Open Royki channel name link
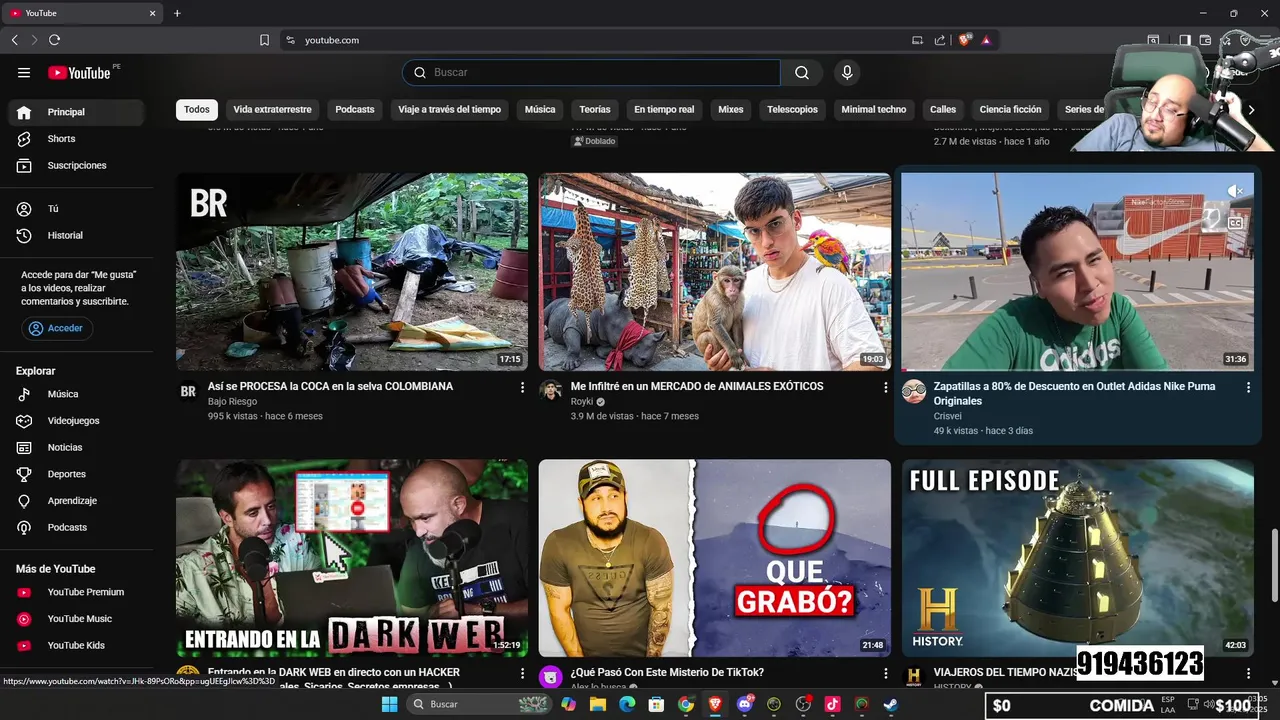Screen dimensions: 1280x720 click(x=582, y=401)
